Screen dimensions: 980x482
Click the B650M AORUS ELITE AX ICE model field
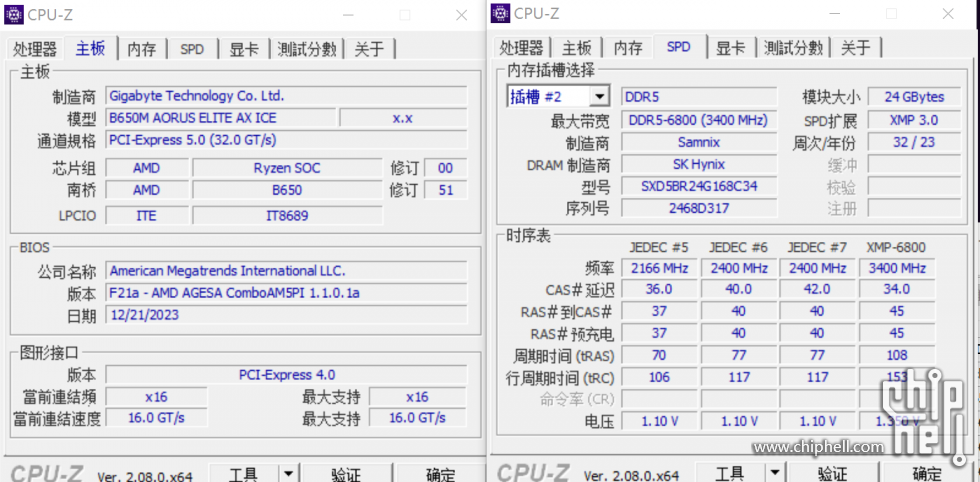221,118
